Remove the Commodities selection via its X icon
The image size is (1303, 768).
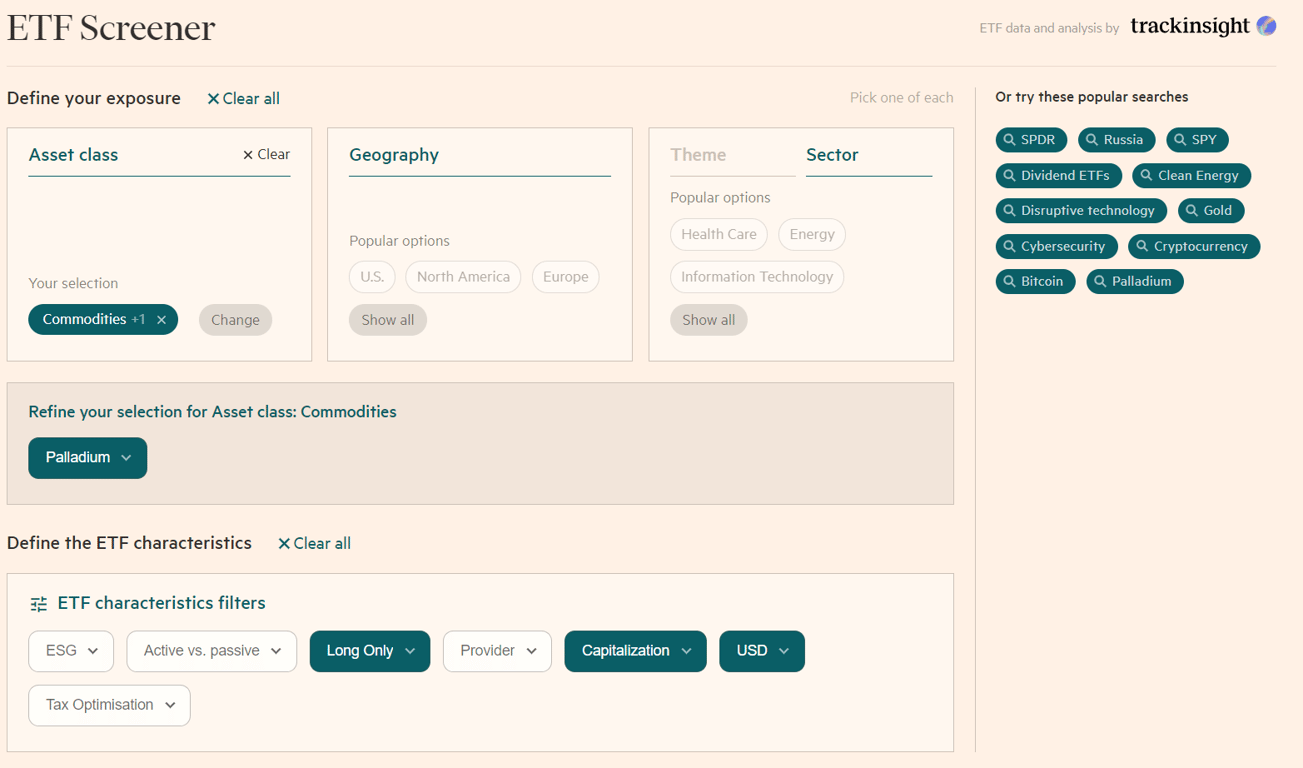pos(161,319)
